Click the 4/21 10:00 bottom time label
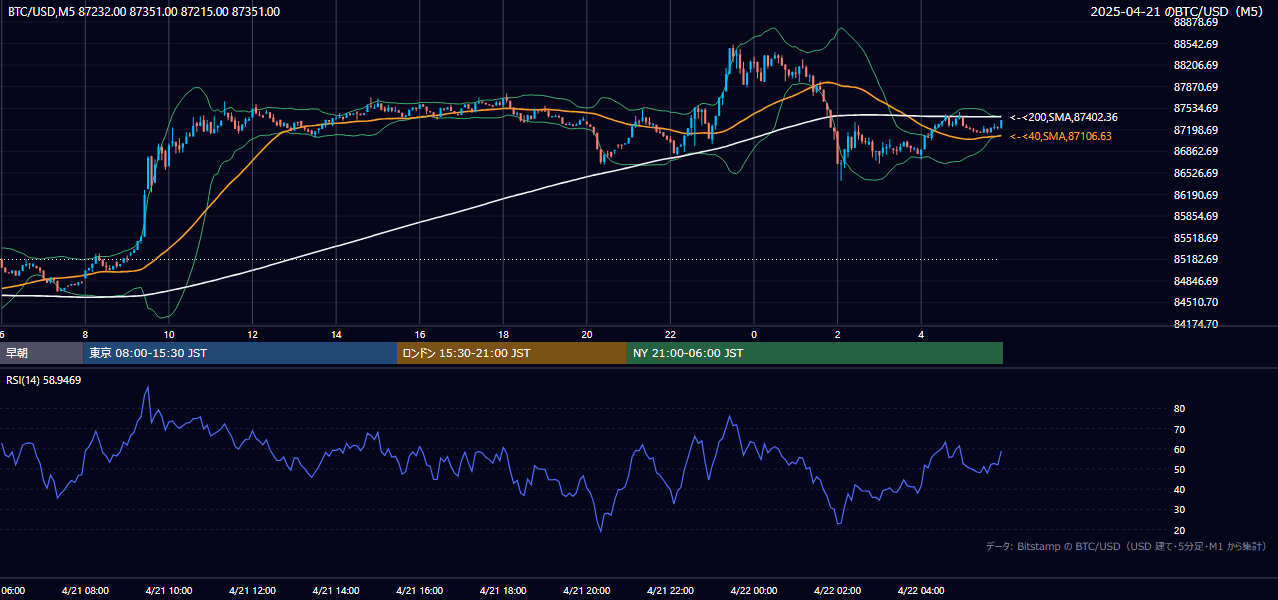 pyautogui.click(x=168, y=591)
